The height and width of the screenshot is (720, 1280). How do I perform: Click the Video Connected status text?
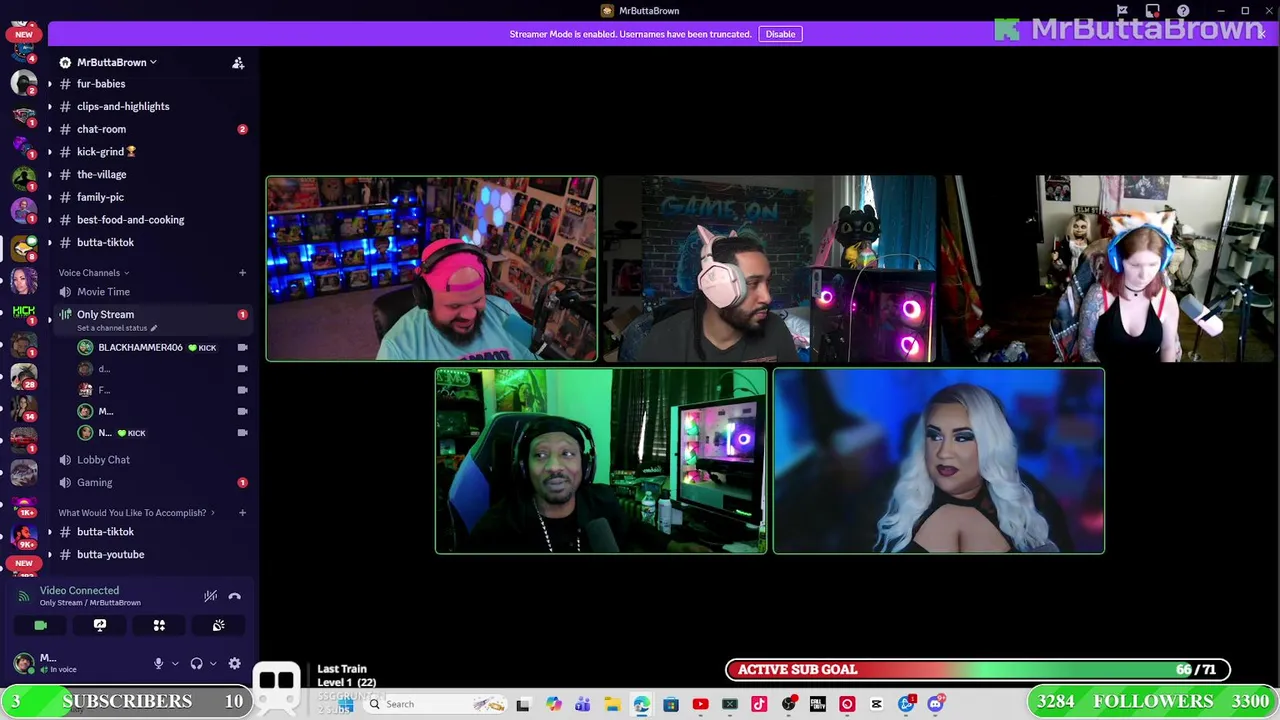[79, 590]
